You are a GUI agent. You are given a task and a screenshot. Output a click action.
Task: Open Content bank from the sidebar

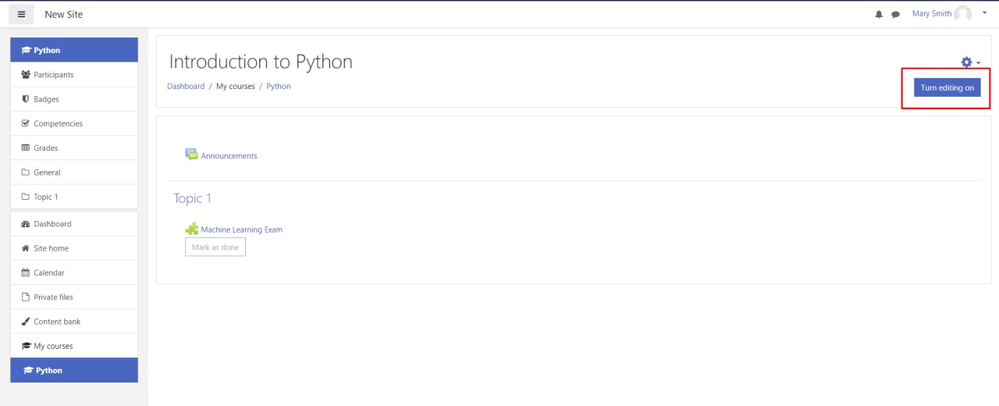[74, 322]
